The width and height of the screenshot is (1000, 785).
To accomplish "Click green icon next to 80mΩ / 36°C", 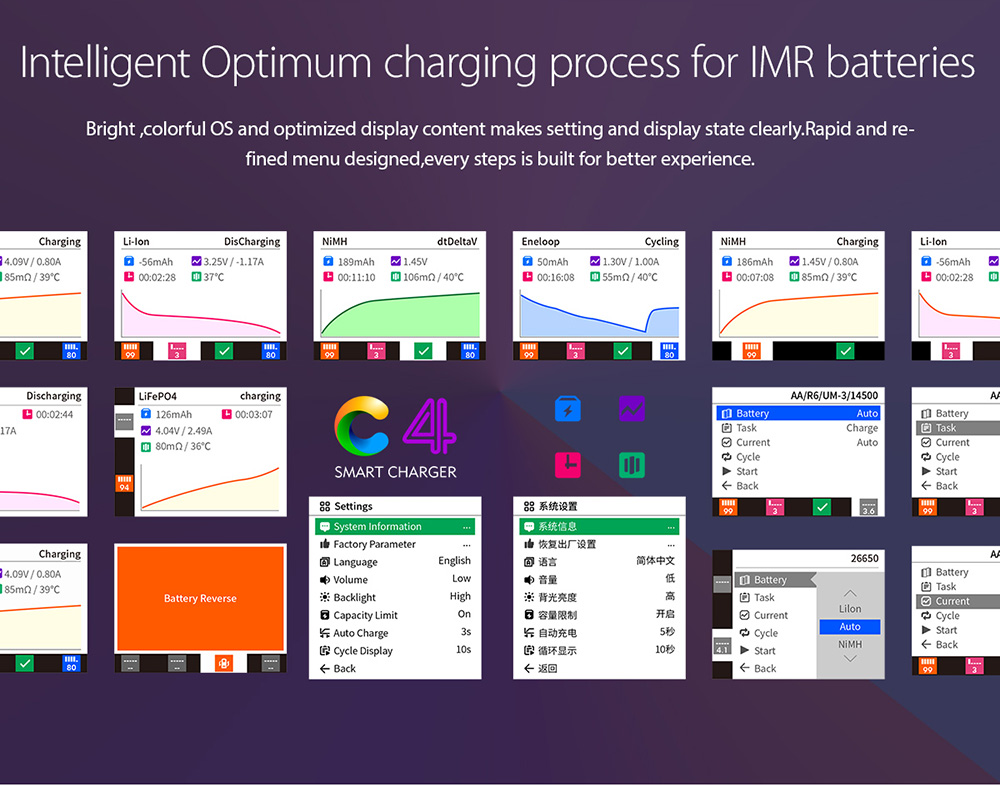I will (x=146, y=446).
